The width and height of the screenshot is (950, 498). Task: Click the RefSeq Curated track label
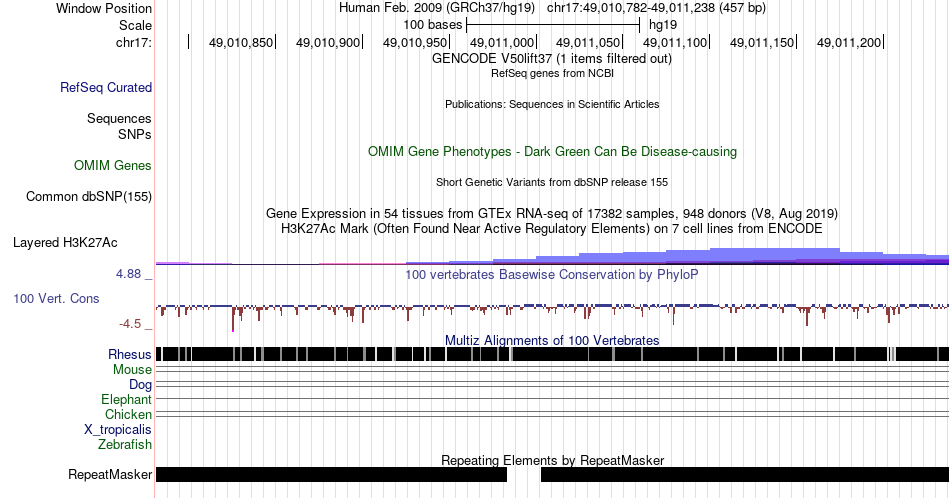[x=106, y=87]
